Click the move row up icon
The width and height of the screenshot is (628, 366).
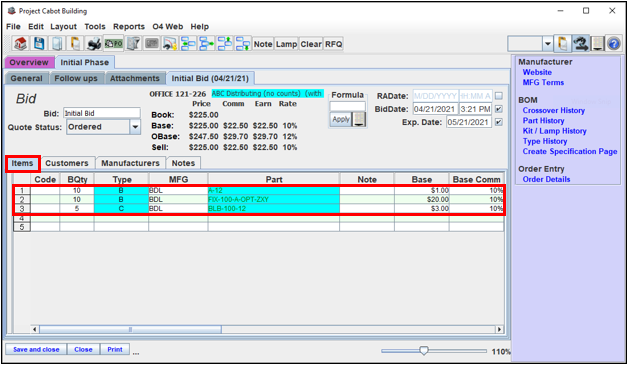click(x=225, y=43)
